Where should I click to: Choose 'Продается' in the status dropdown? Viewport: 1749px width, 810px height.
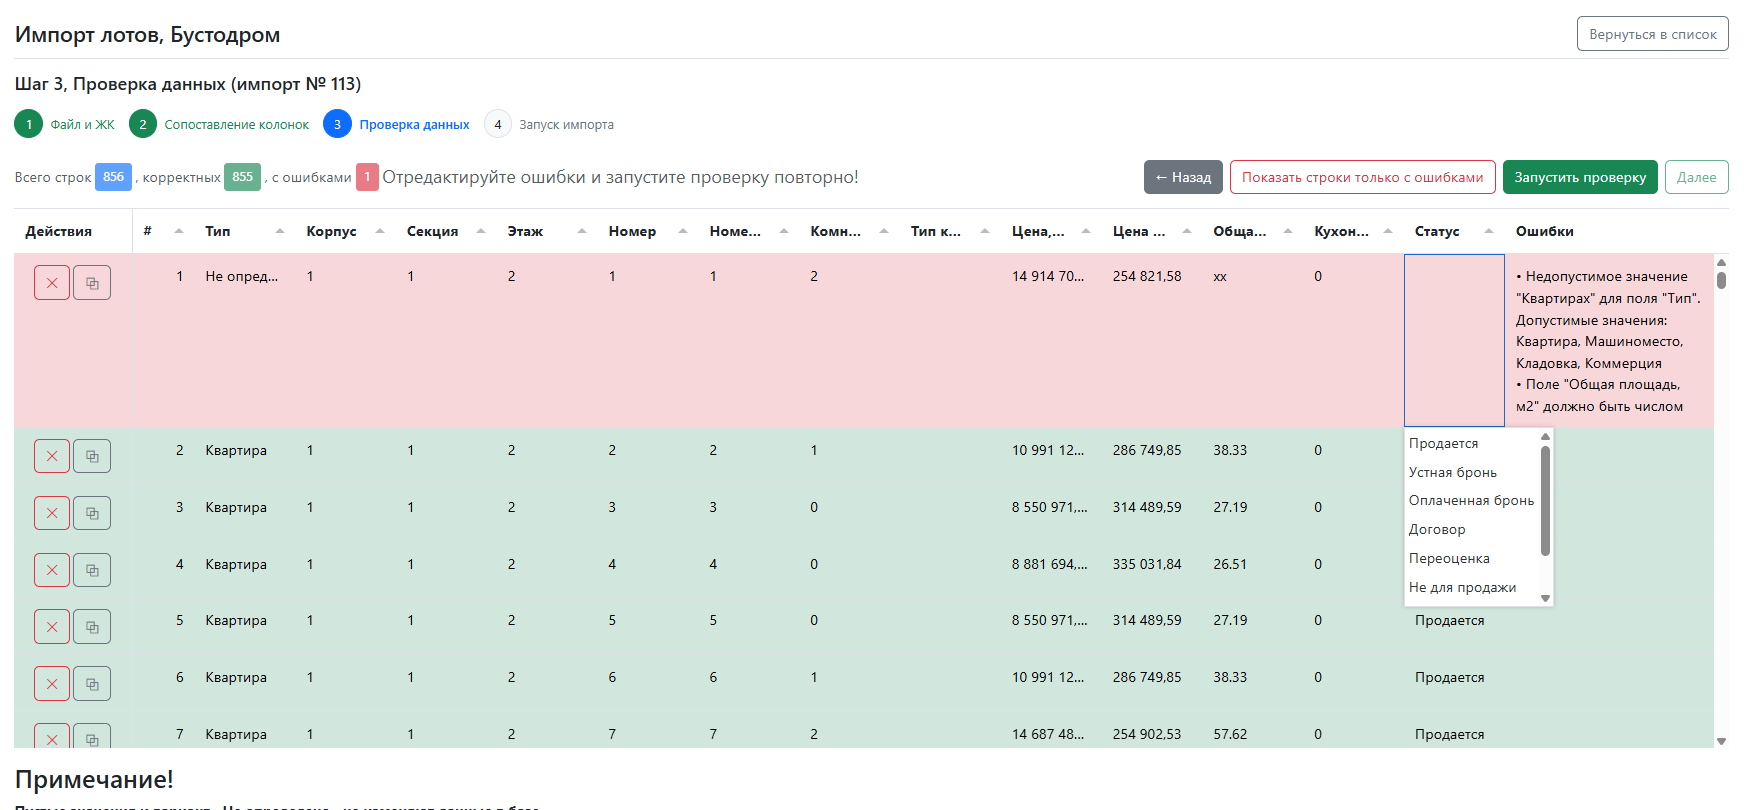tap(1443, 443)
